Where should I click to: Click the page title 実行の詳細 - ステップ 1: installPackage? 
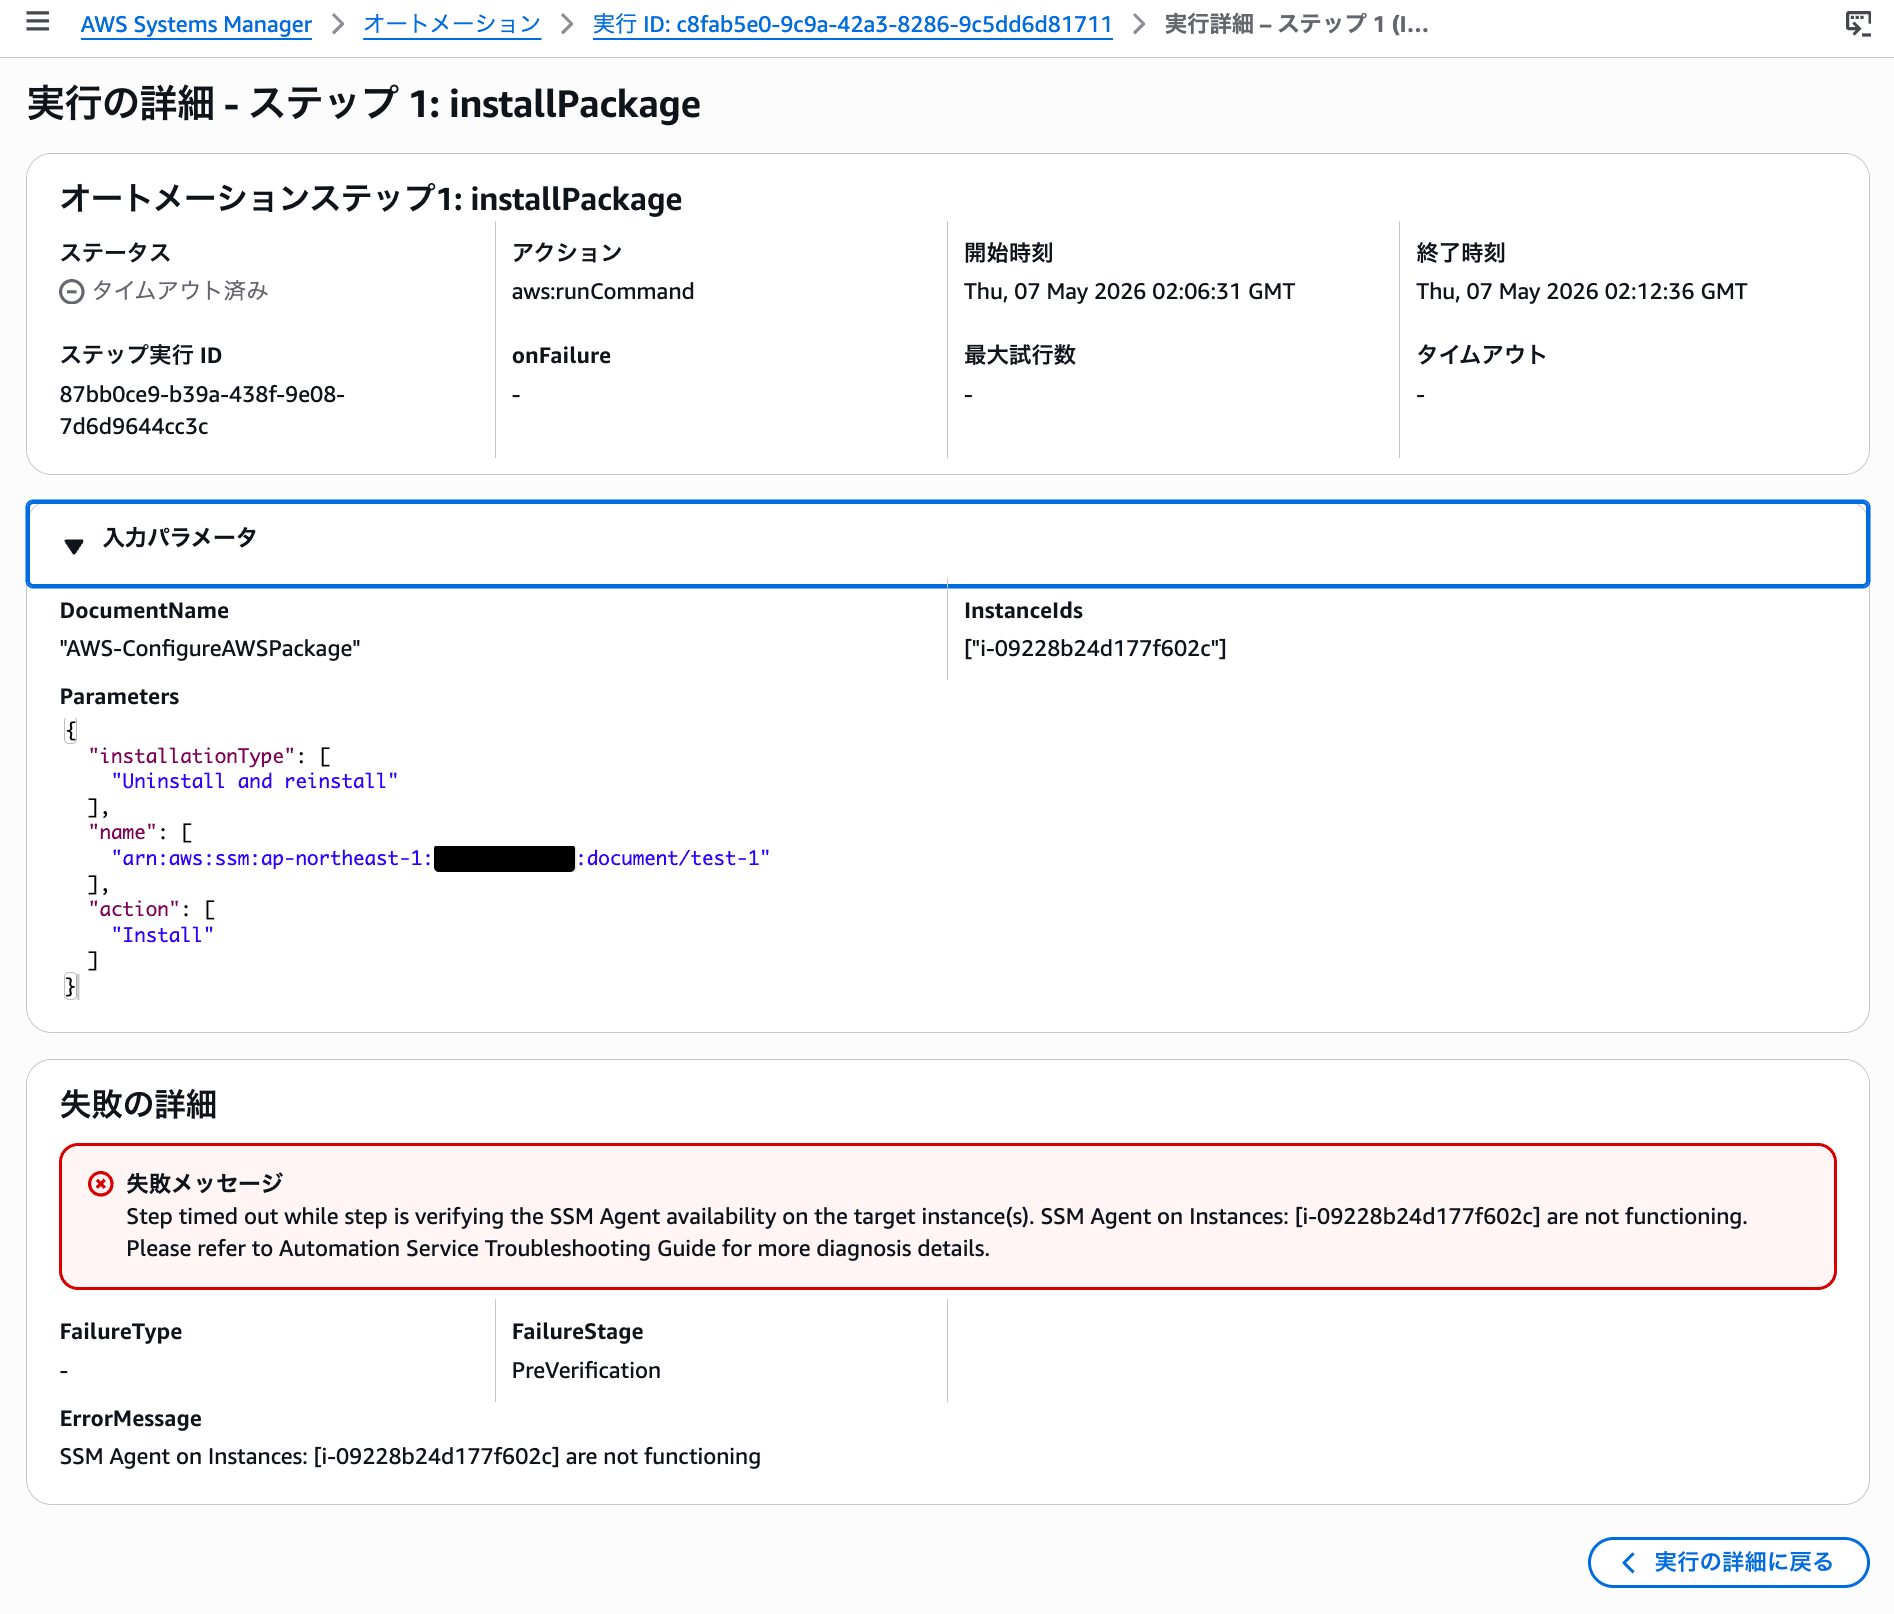[x=364, y=104]
